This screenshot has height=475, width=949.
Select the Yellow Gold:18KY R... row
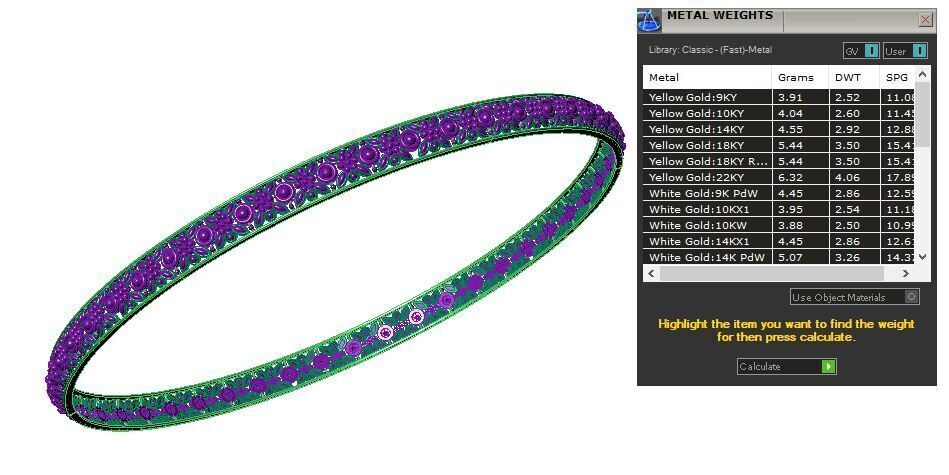(778, 161)
